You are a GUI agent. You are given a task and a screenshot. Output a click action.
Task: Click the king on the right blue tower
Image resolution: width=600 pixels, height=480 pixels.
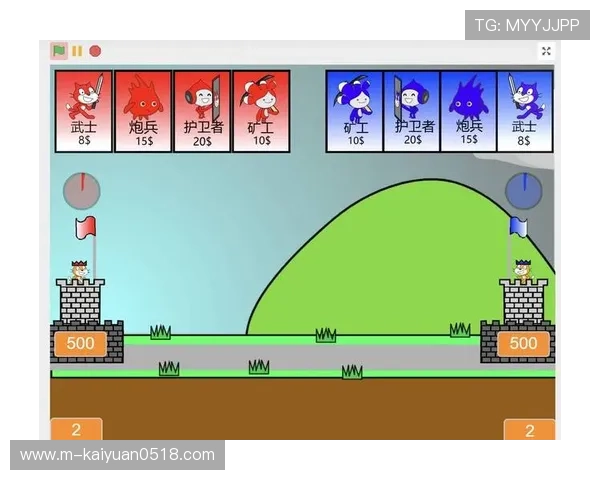point(521,268)
